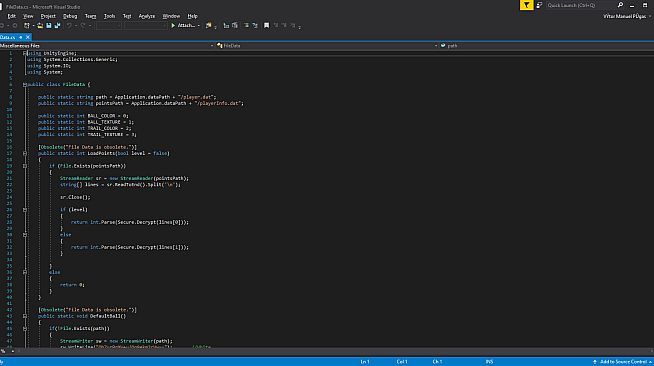Click the green Attach play button
Viewport: 654px width, 366px height.
(173, 25)
